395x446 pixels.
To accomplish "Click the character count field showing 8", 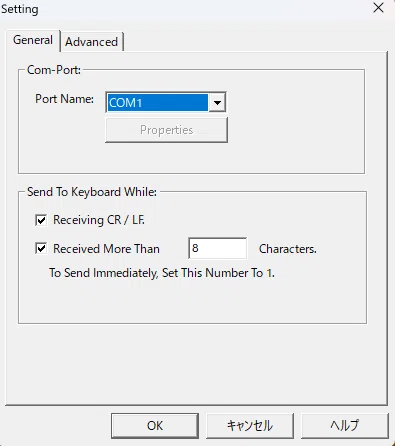I will click(x=218, y=248).
